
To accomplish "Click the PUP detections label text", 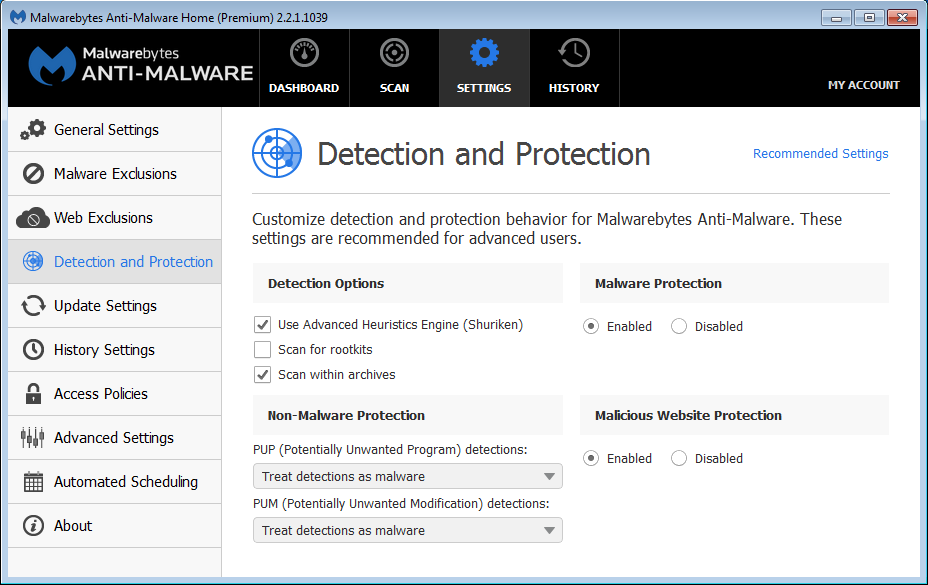I will [x=390, y=449].
